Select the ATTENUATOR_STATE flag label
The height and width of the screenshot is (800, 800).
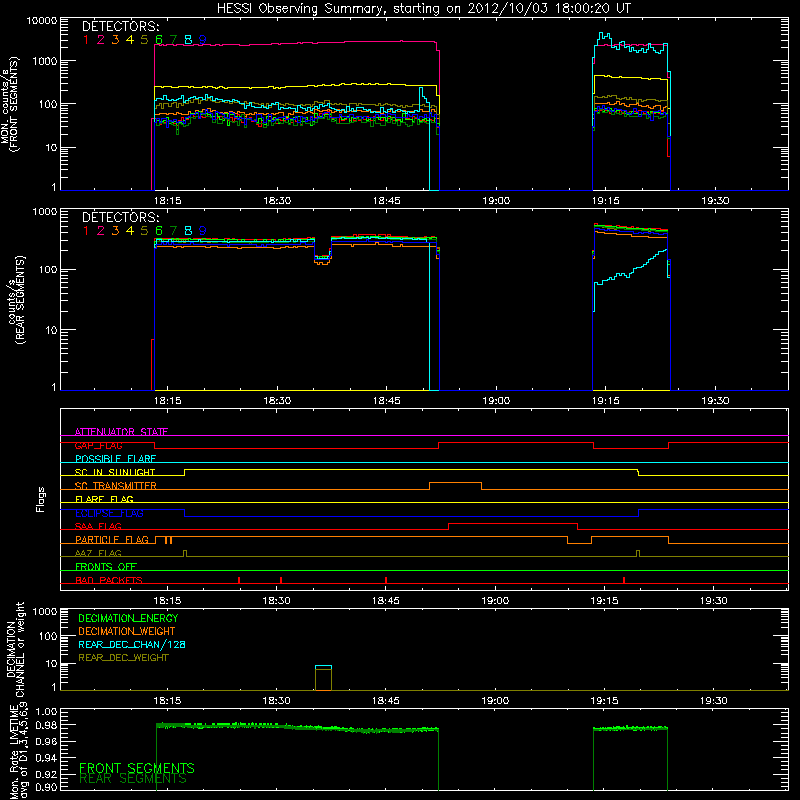pyautogui.click(x=121, y=432)
